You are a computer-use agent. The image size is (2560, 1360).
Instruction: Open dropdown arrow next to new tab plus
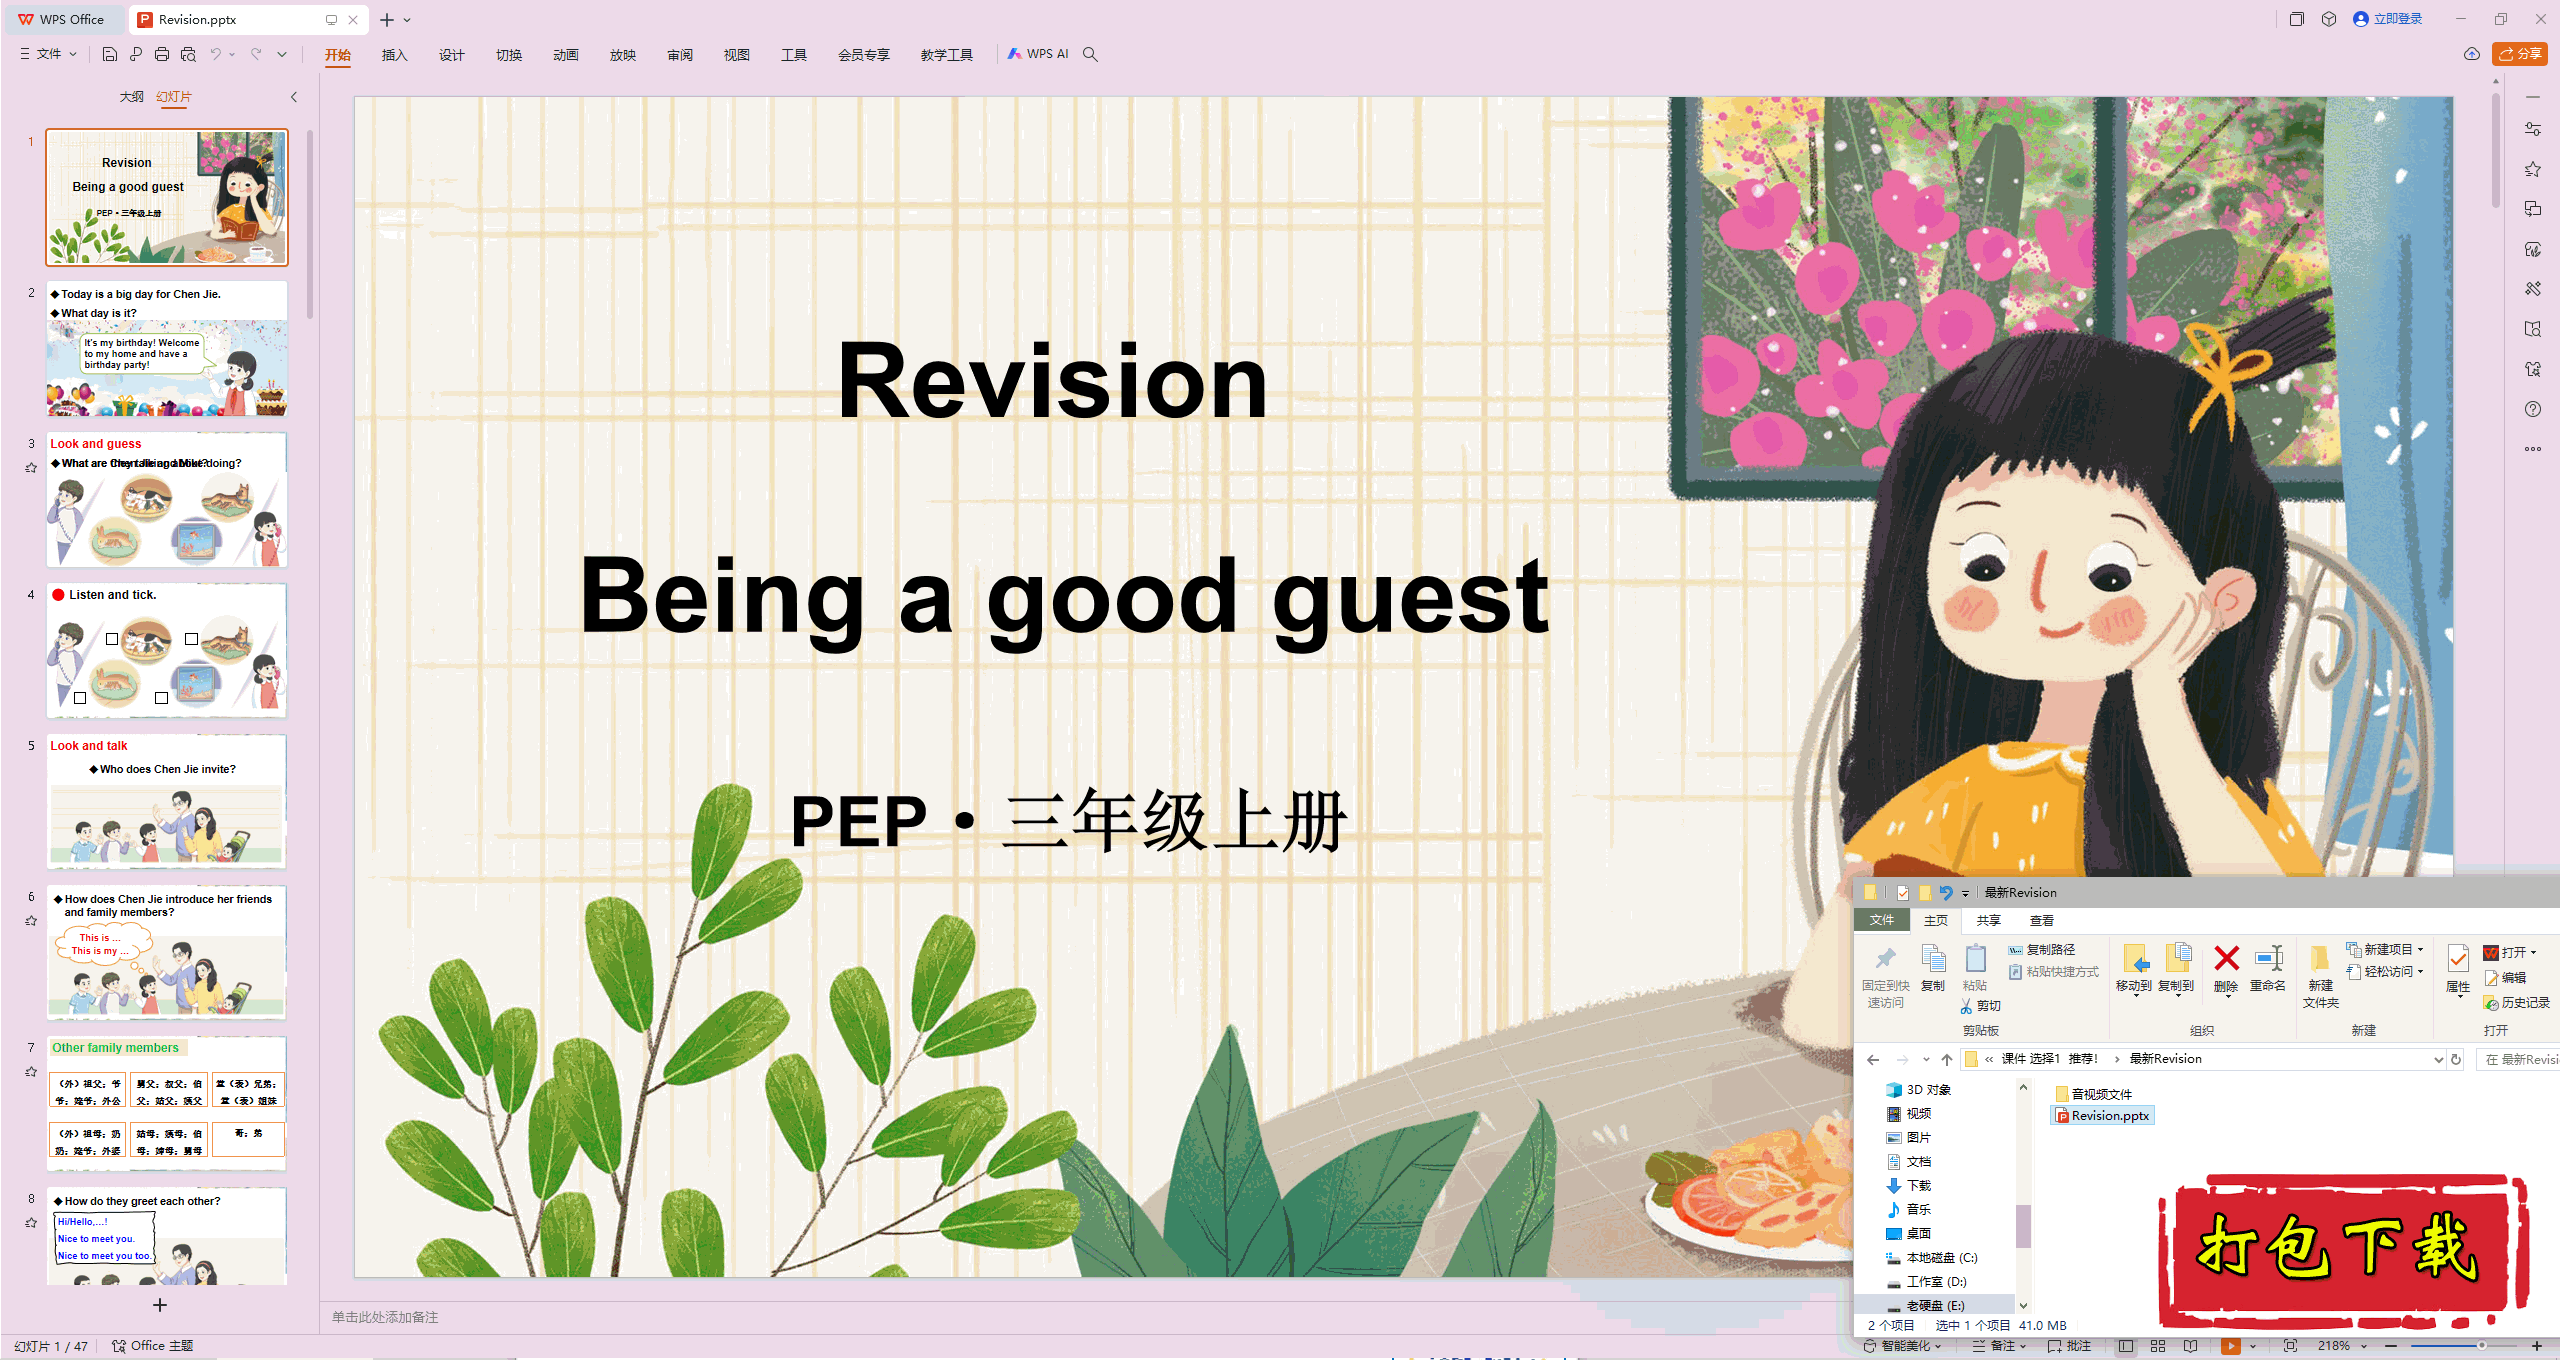point(407,19)
